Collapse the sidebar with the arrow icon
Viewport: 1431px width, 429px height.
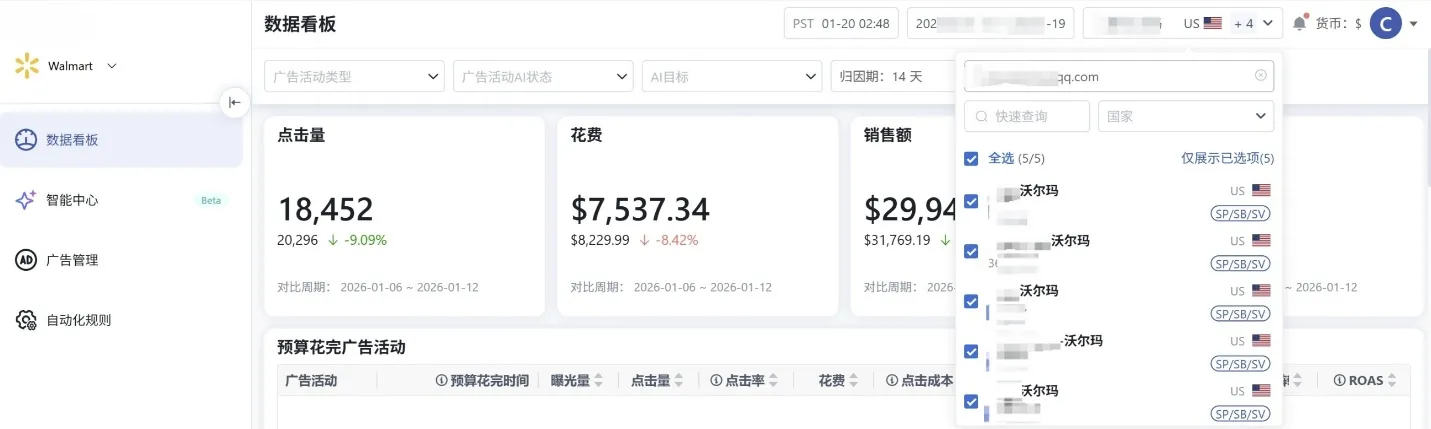coord(234,102)
